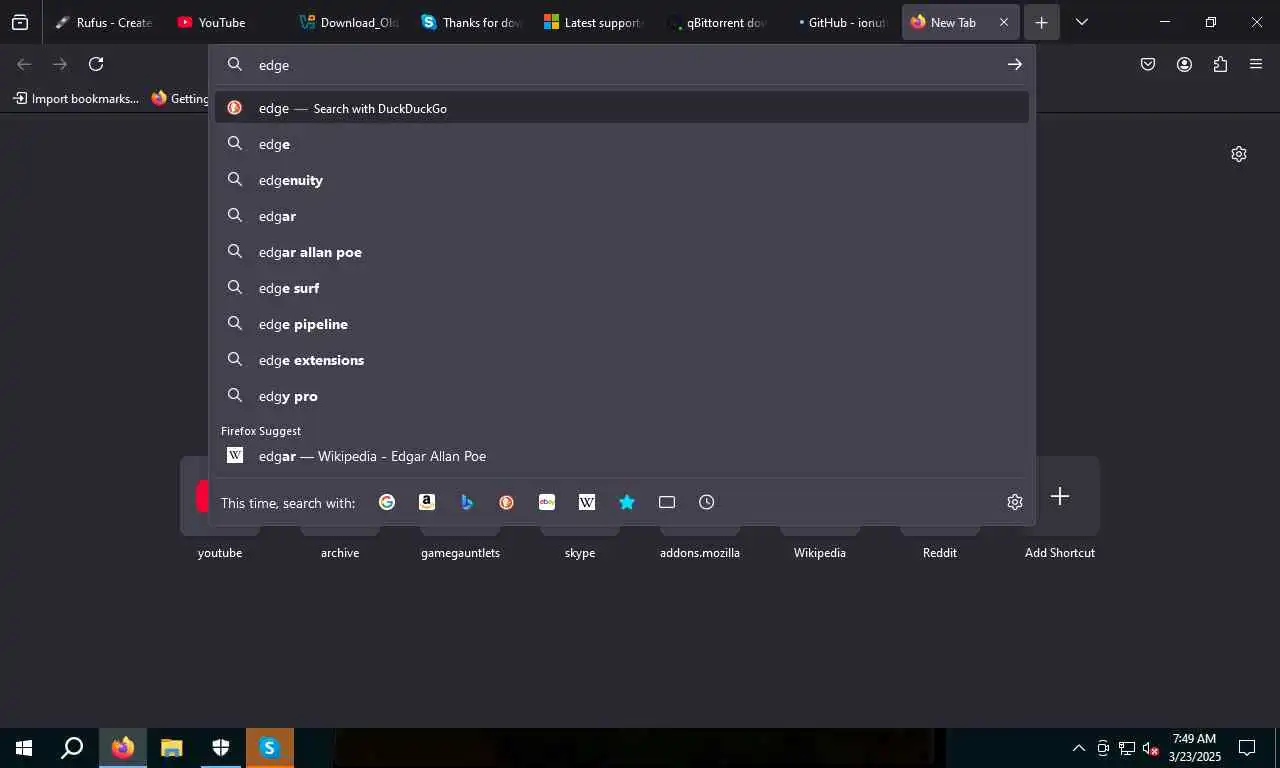Open Firefox View icon at tab bar start
This screenshot has width=1280, height=768.
click(20, 22)
